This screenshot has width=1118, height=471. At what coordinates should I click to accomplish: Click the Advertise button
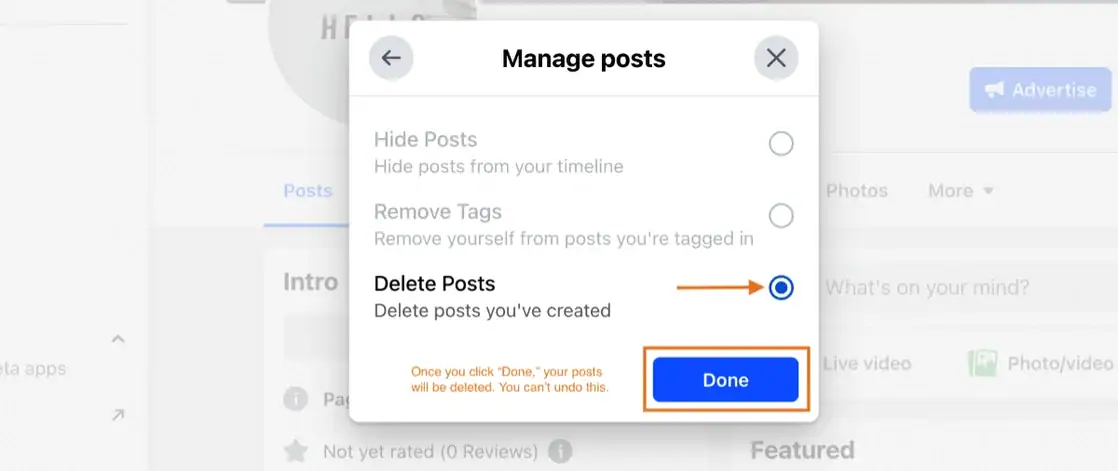coord(1040,90)
